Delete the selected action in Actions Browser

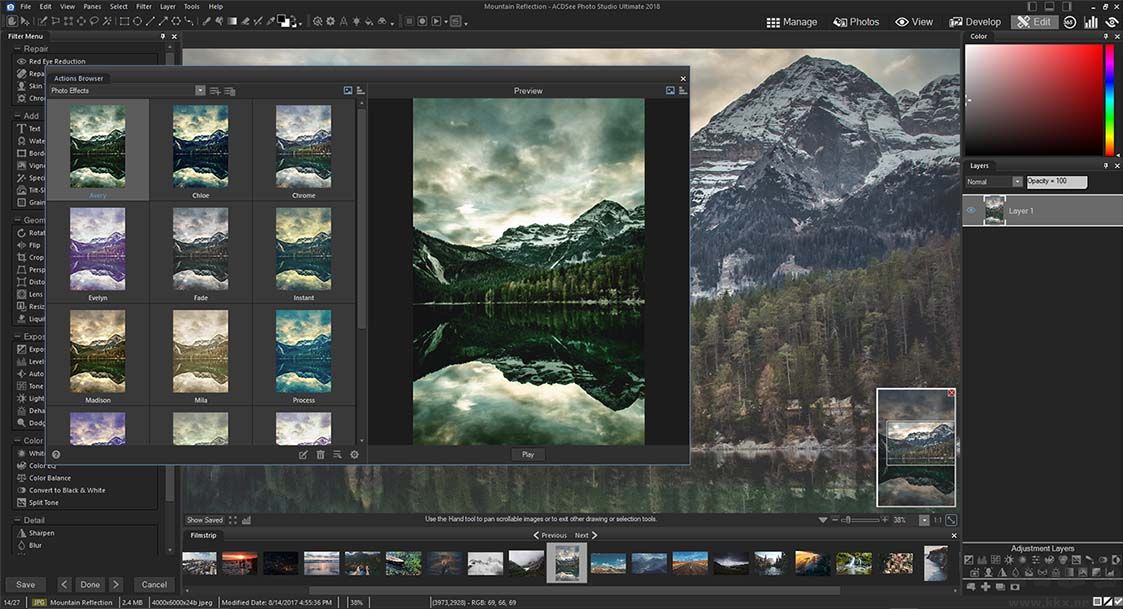(320, 454)
